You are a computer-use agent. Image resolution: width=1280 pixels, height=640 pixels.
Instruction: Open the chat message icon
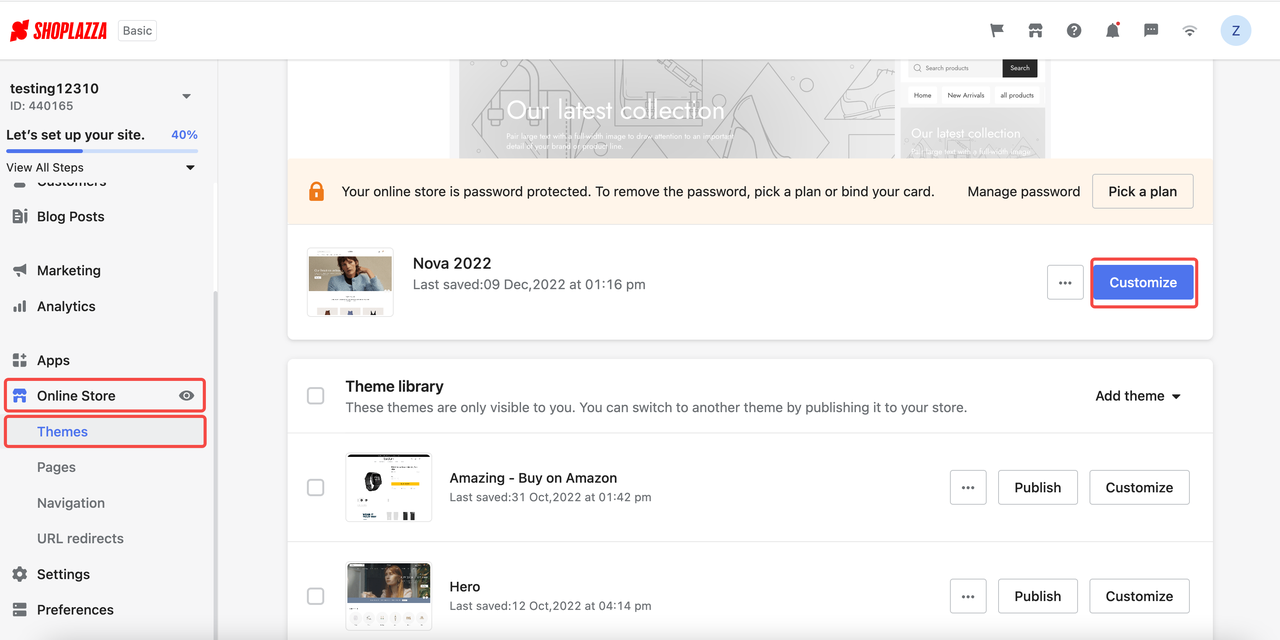click(x=1151, y=31)
